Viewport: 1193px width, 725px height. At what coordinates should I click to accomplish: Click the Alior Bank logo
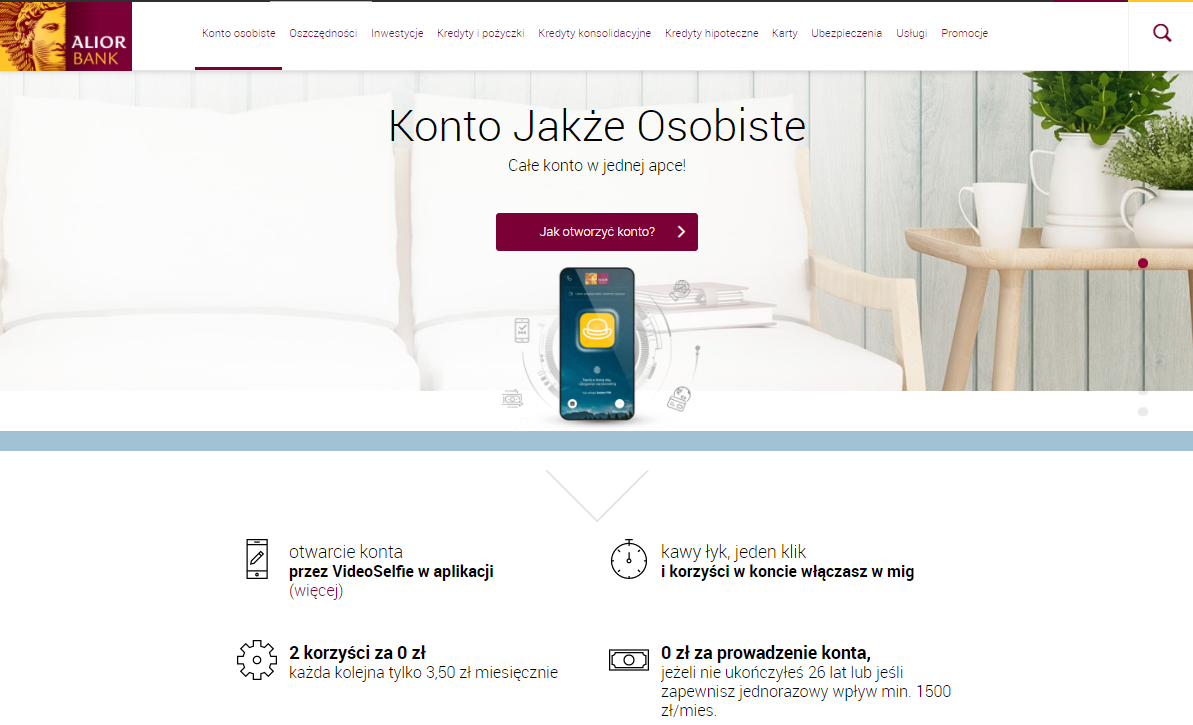pos(66,37)
